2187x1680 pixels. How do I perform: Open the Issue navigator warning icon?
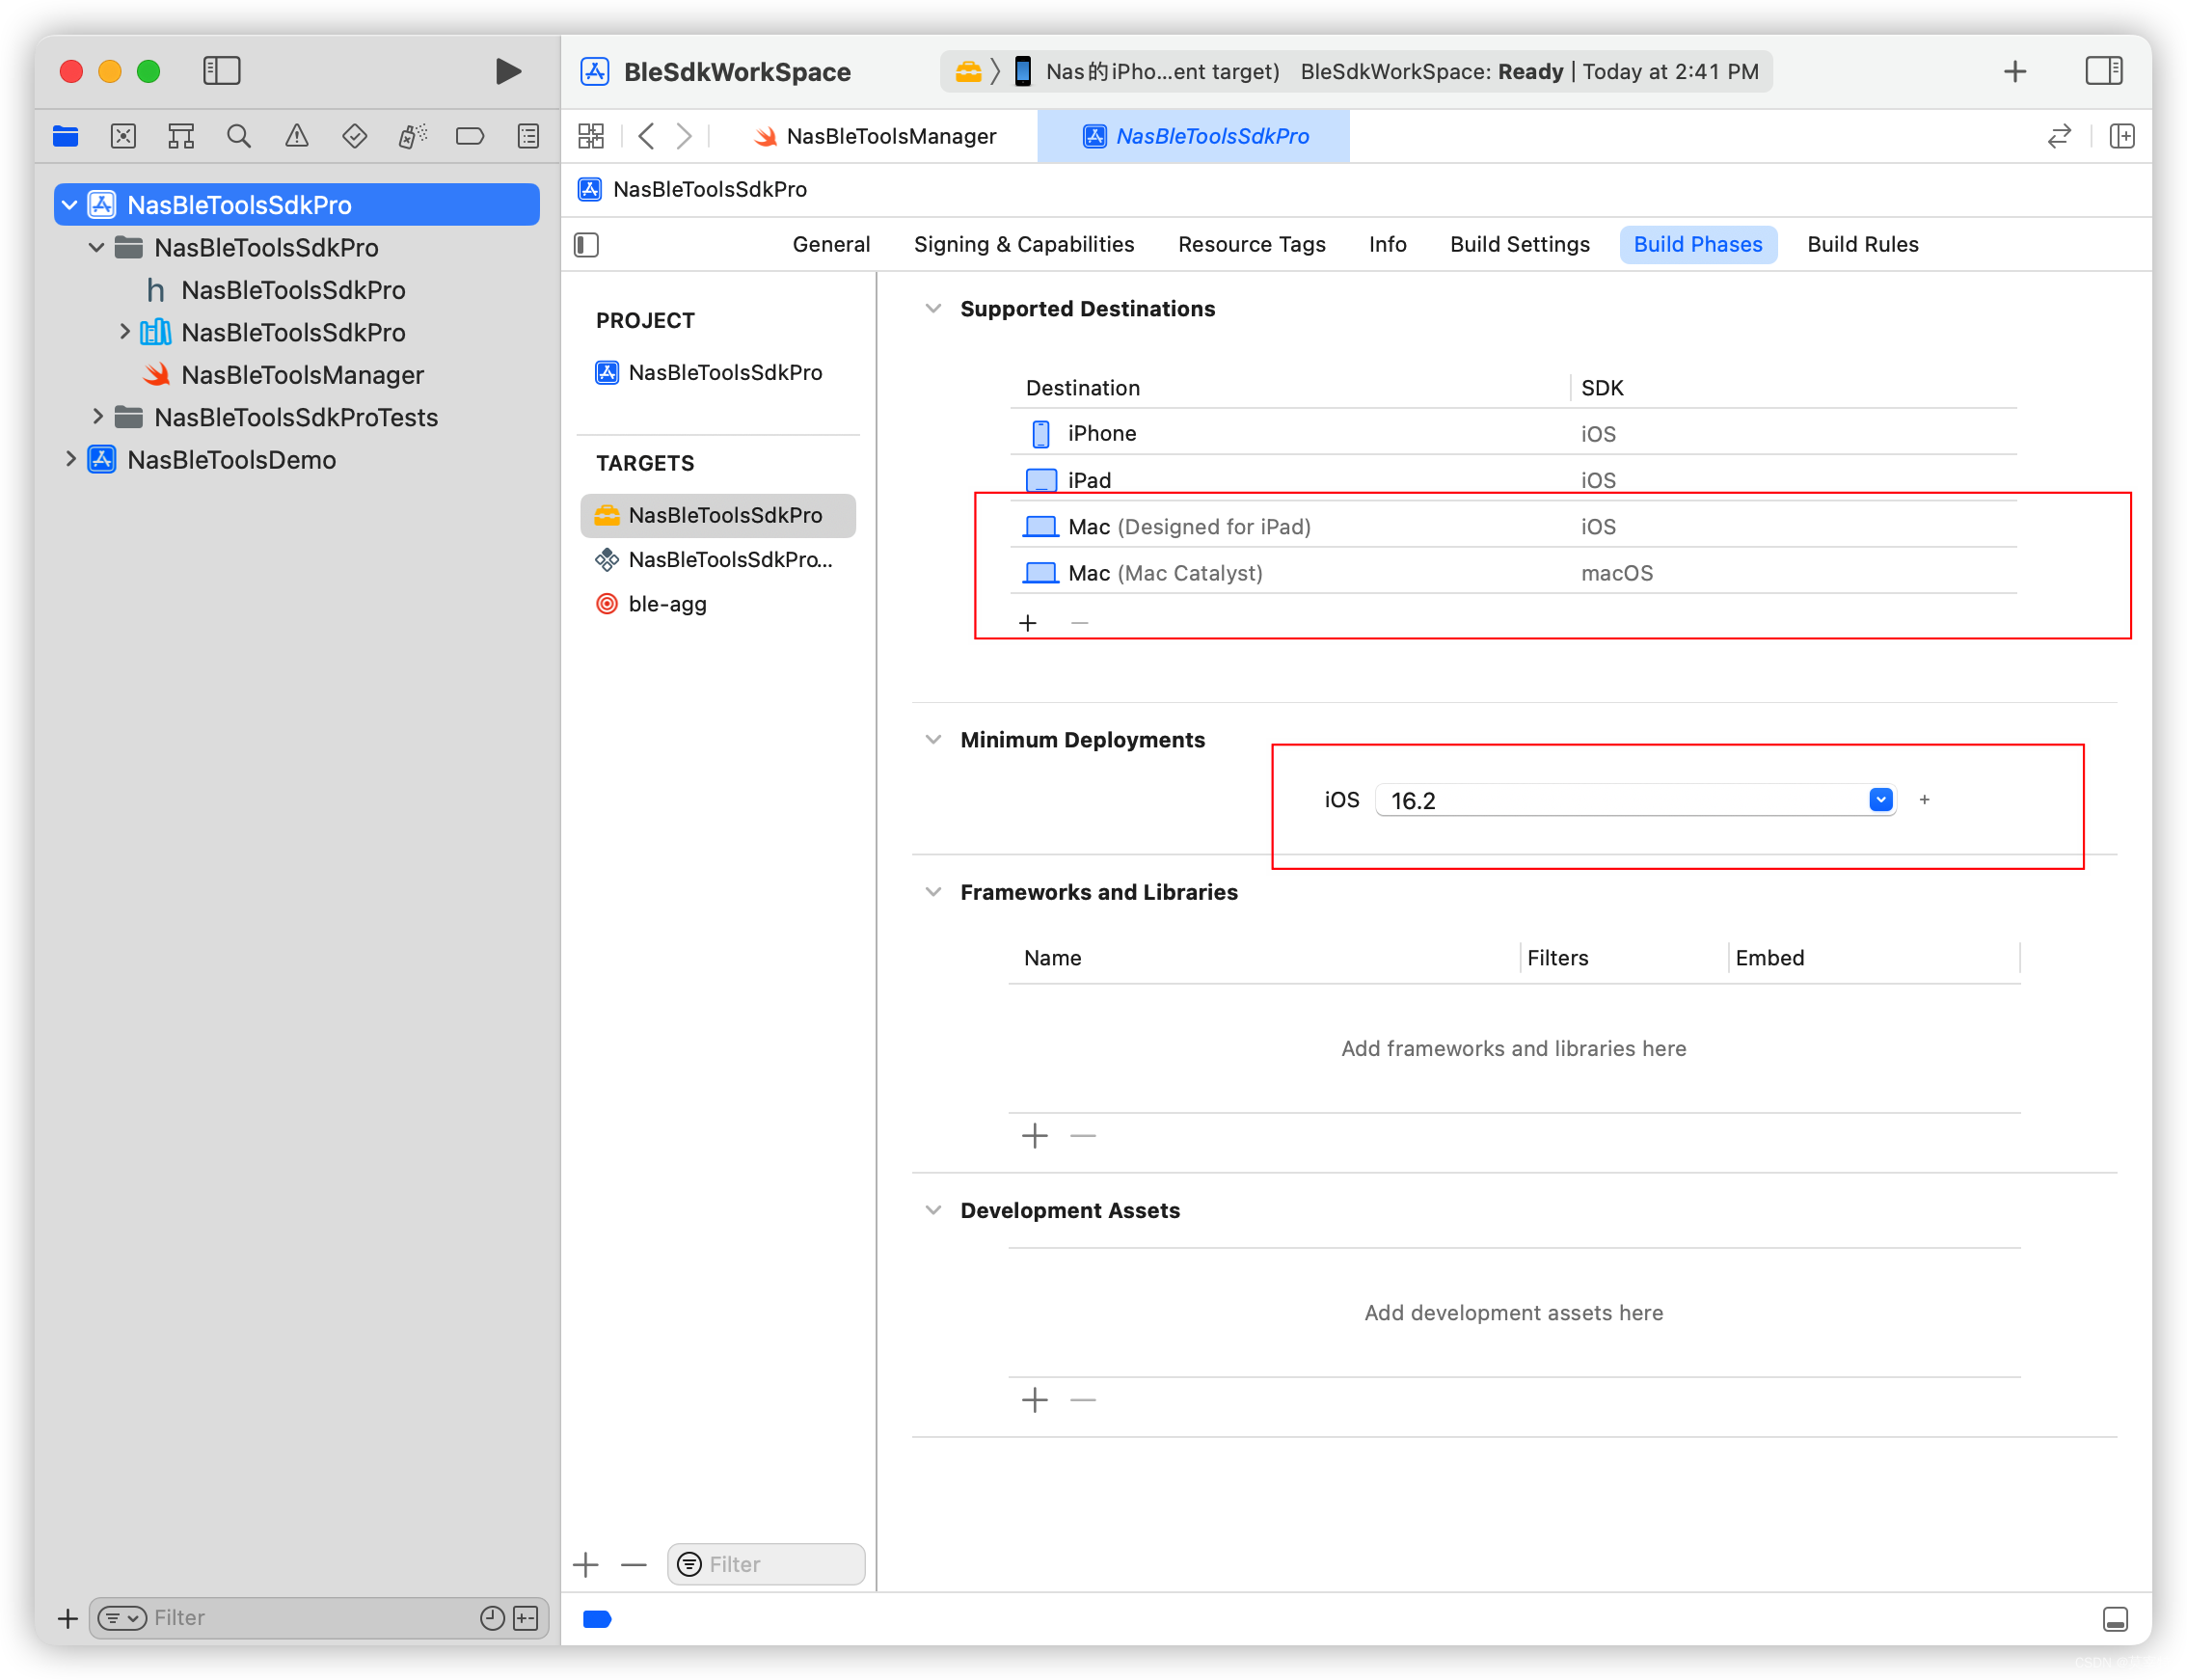[x=296, y=136]
